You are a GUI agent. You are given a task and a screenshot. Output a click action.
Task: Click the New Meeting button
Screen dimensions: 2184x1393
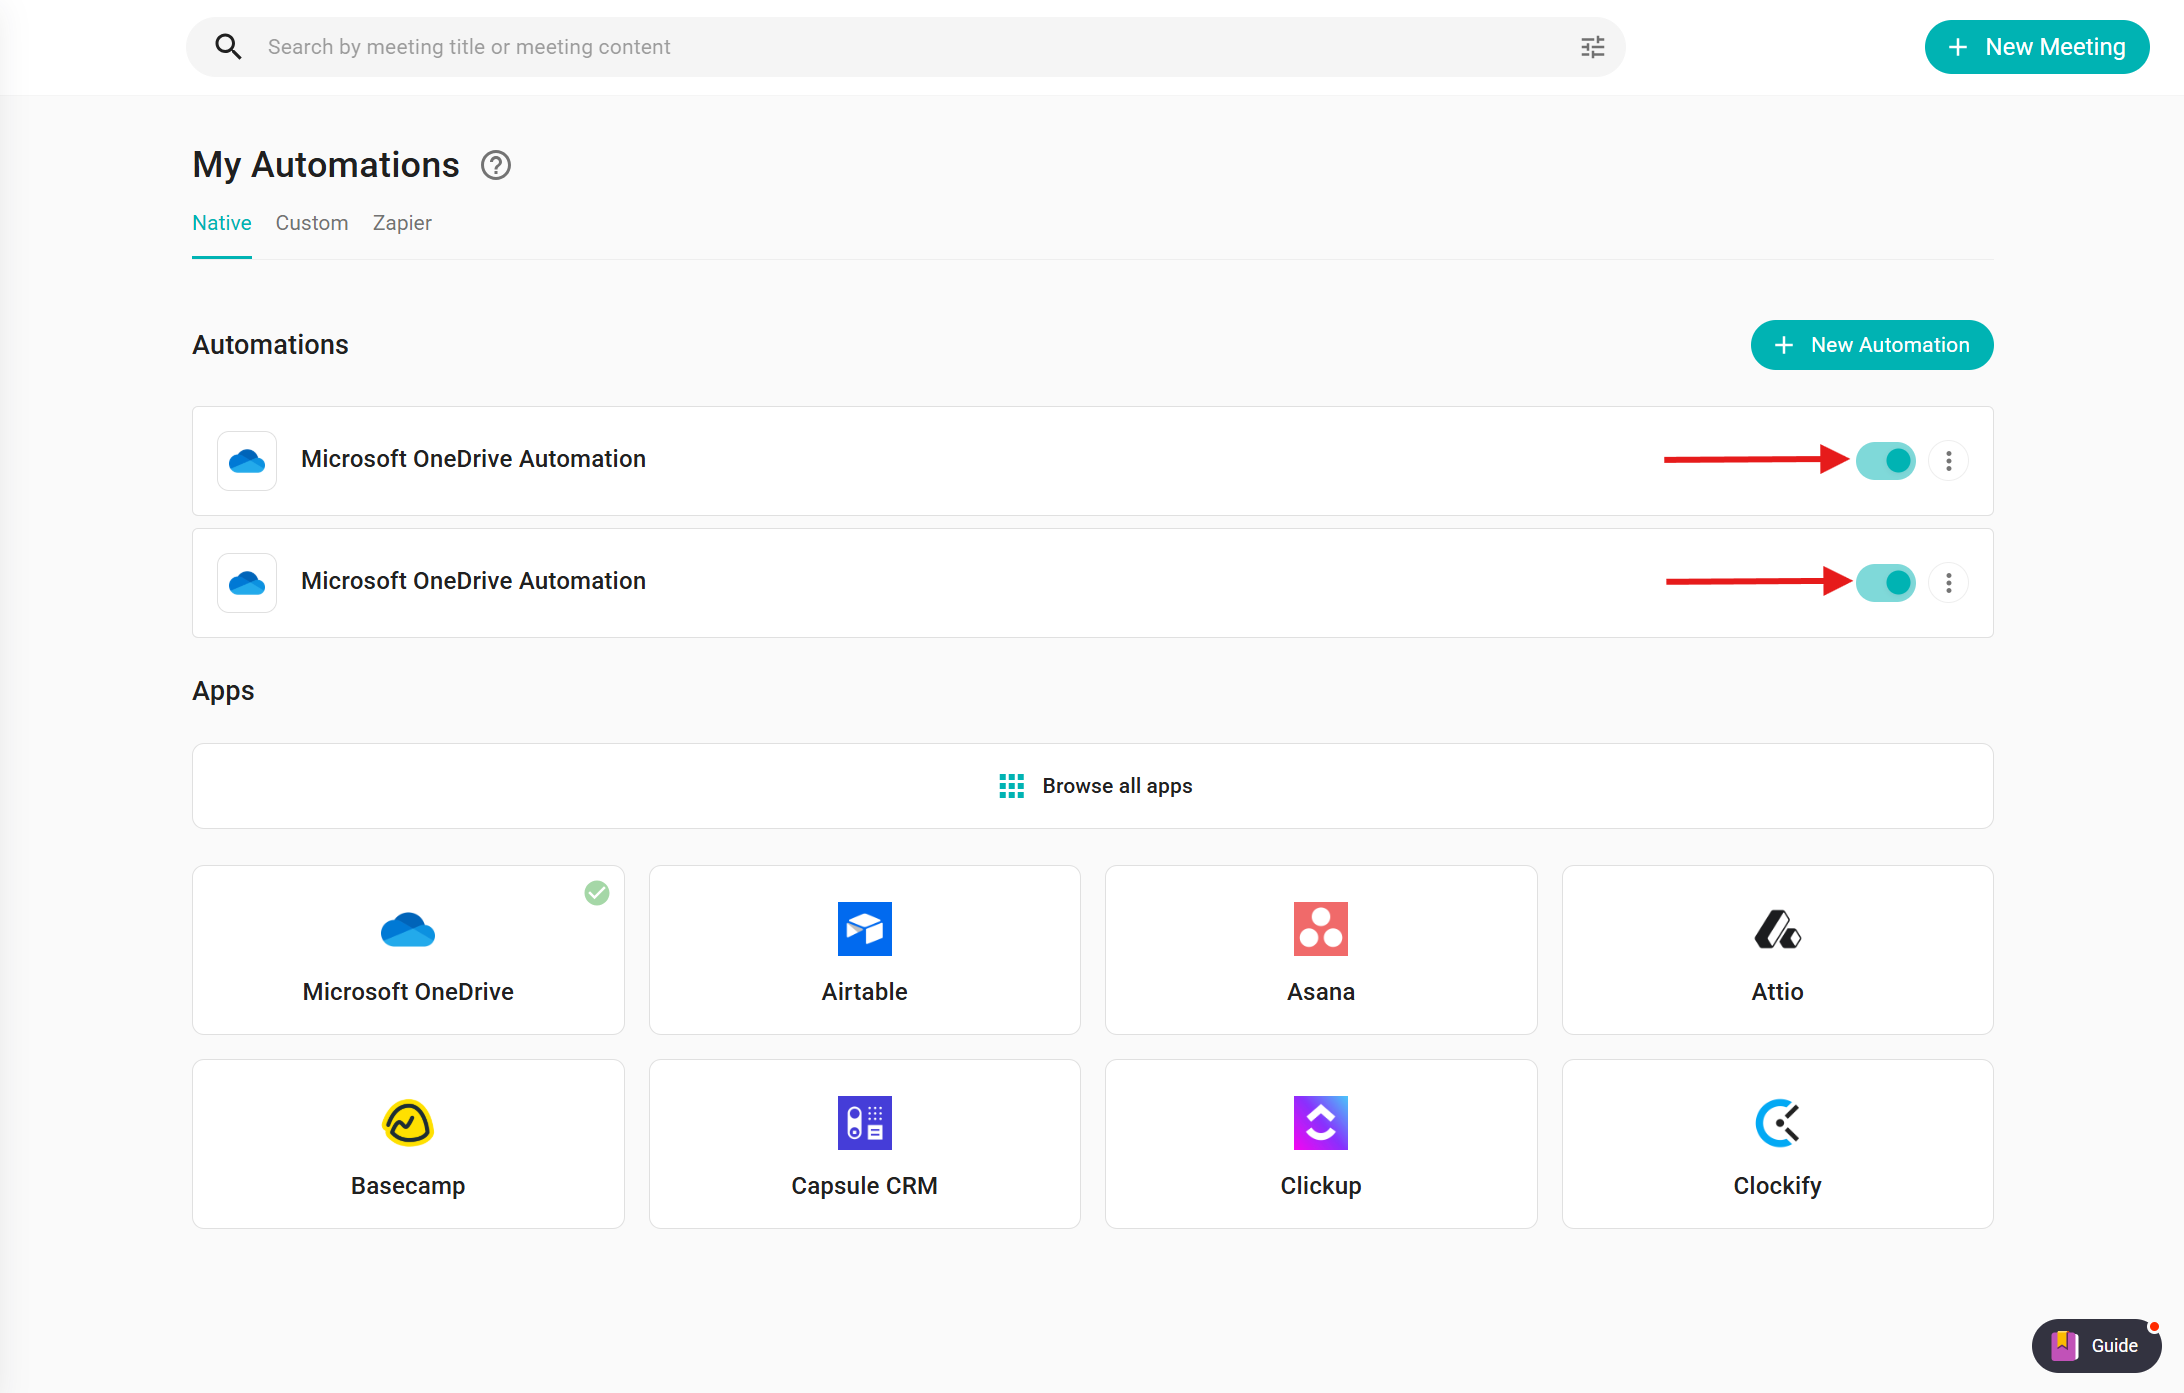coord(2036,47)
